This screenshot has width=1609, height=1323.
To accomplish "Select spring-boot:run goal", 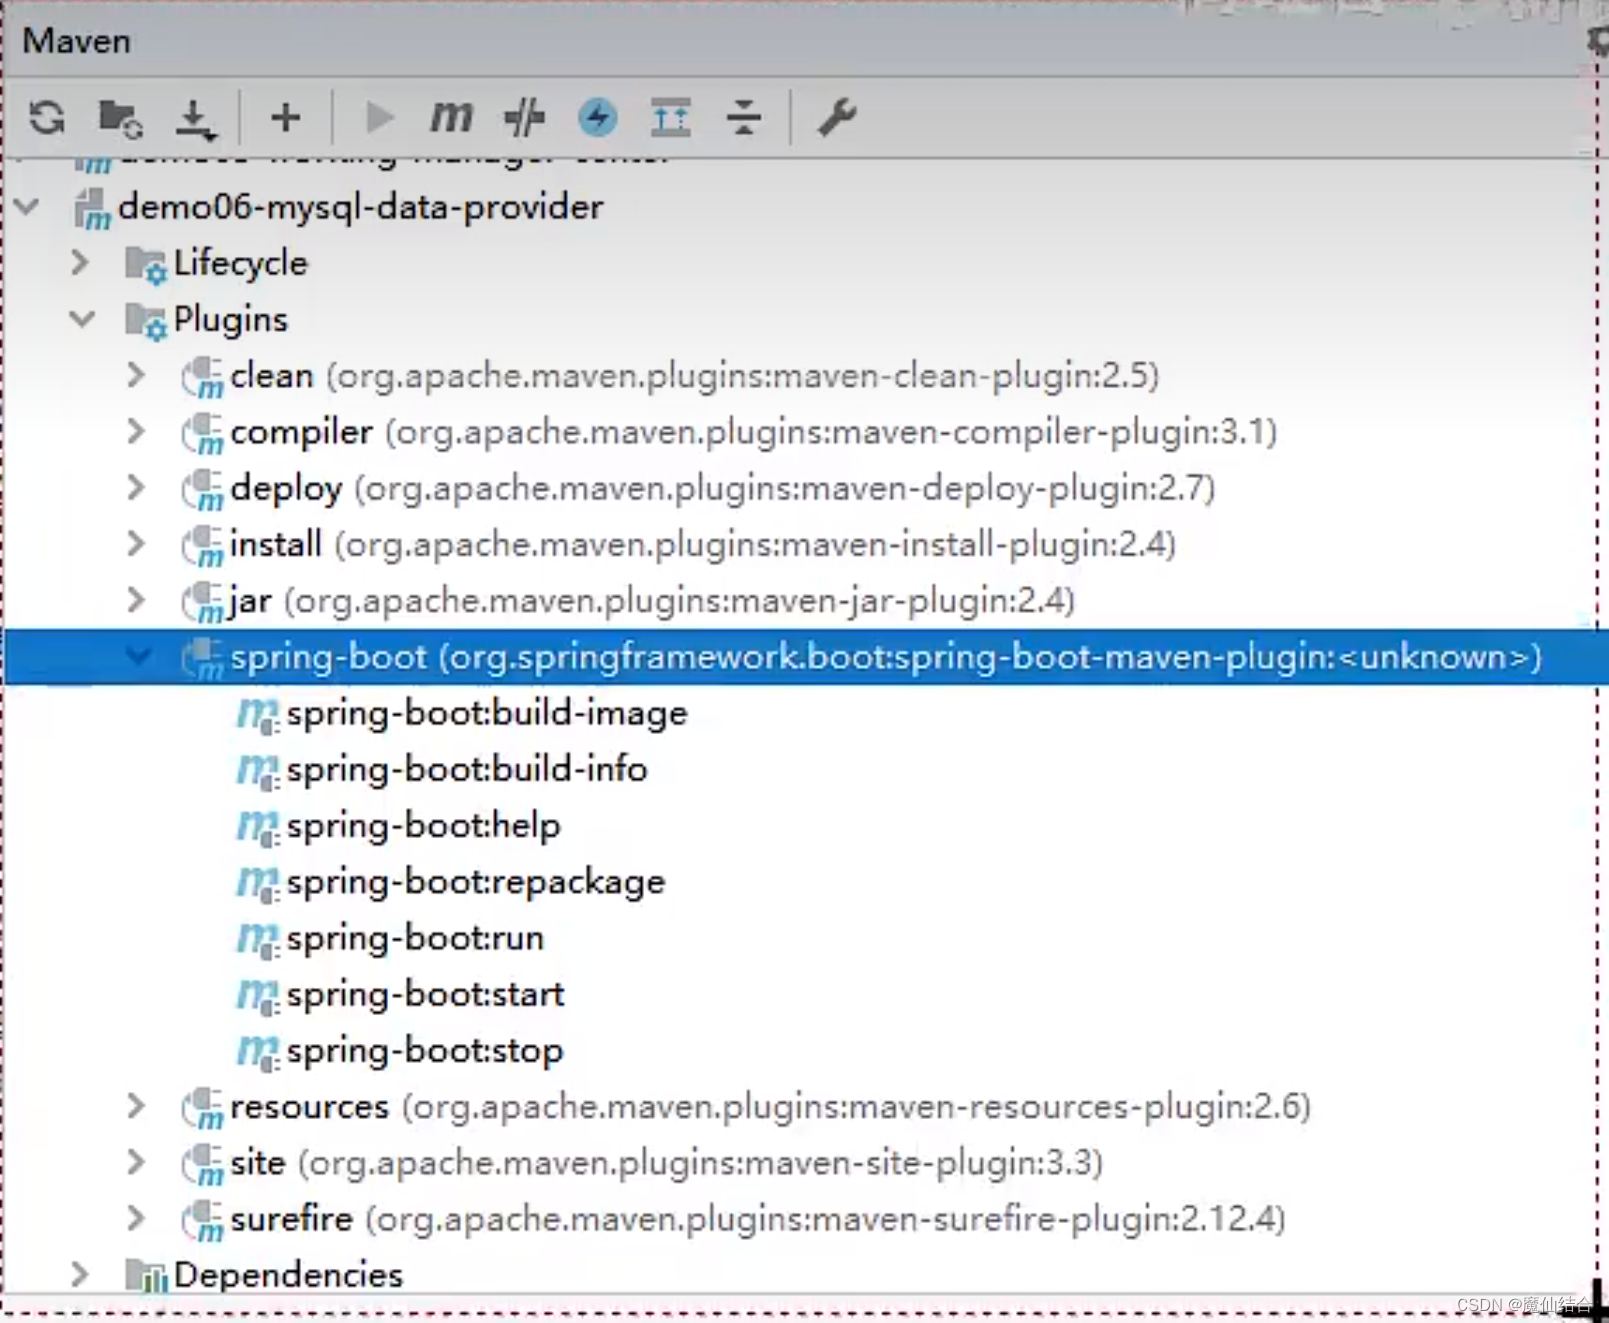I will tap(415, 938).
